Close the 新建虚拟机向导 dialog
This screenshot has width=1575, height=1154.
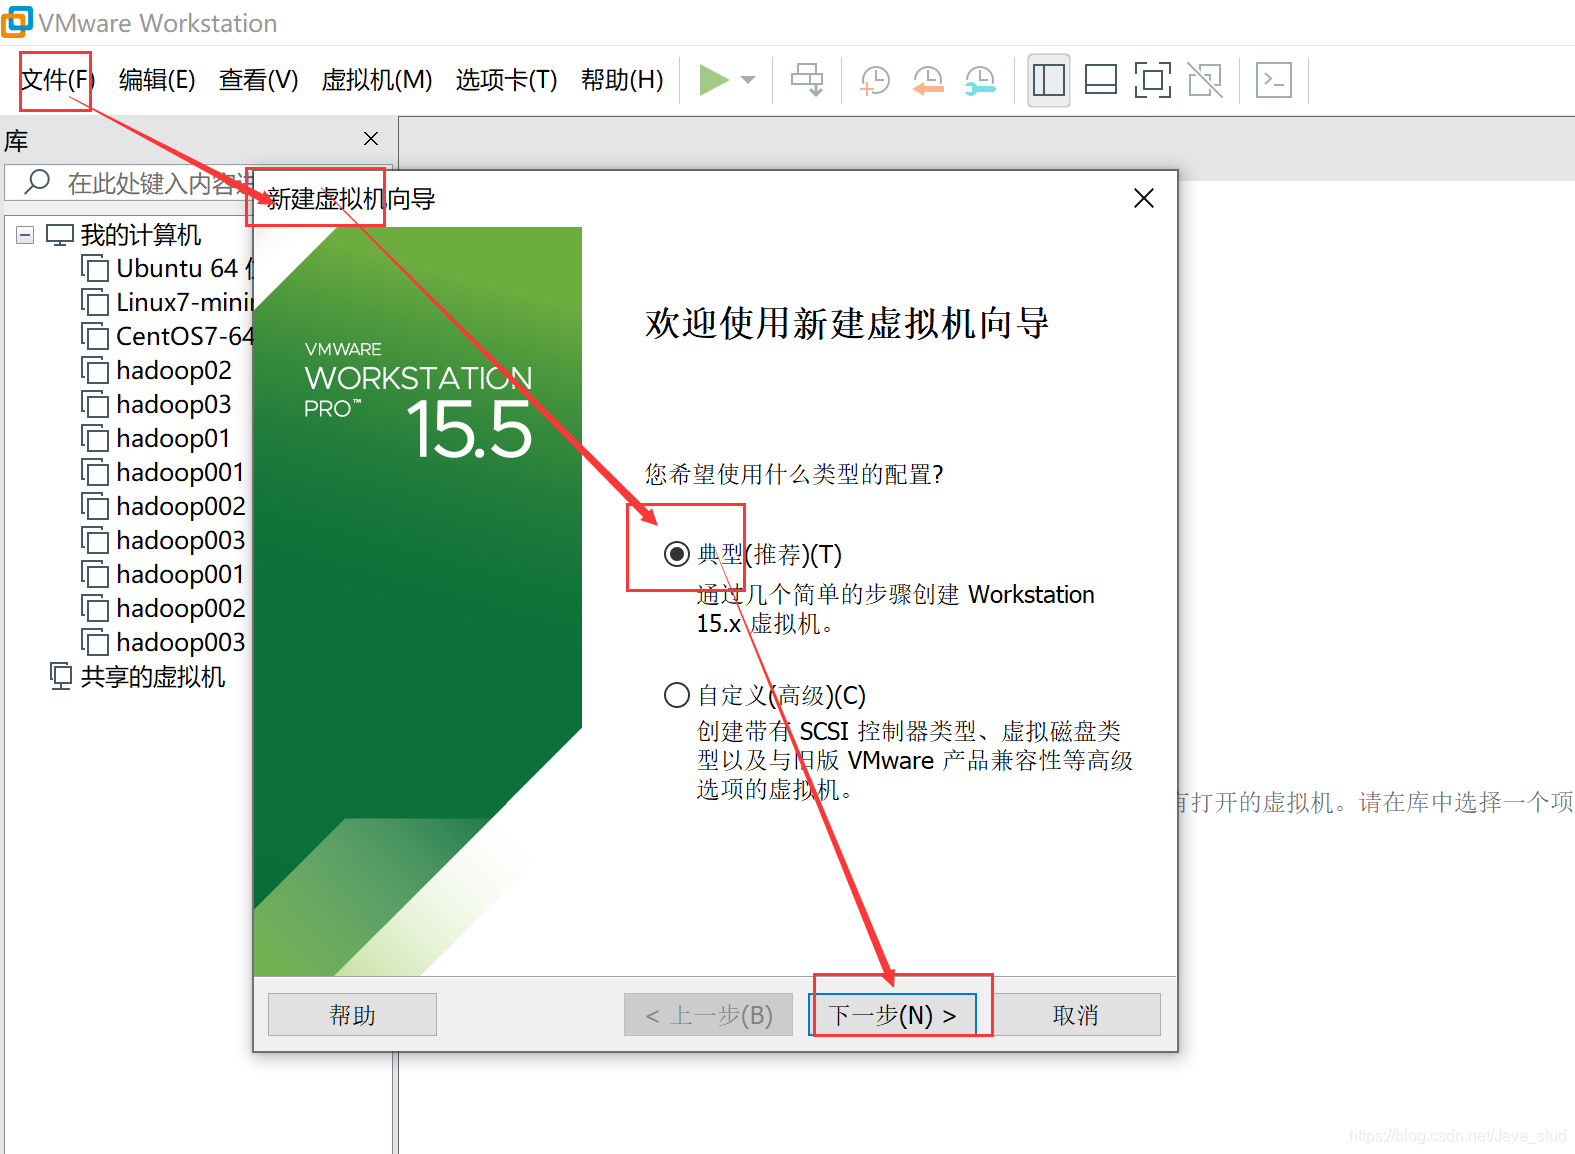pos(1144,198)
